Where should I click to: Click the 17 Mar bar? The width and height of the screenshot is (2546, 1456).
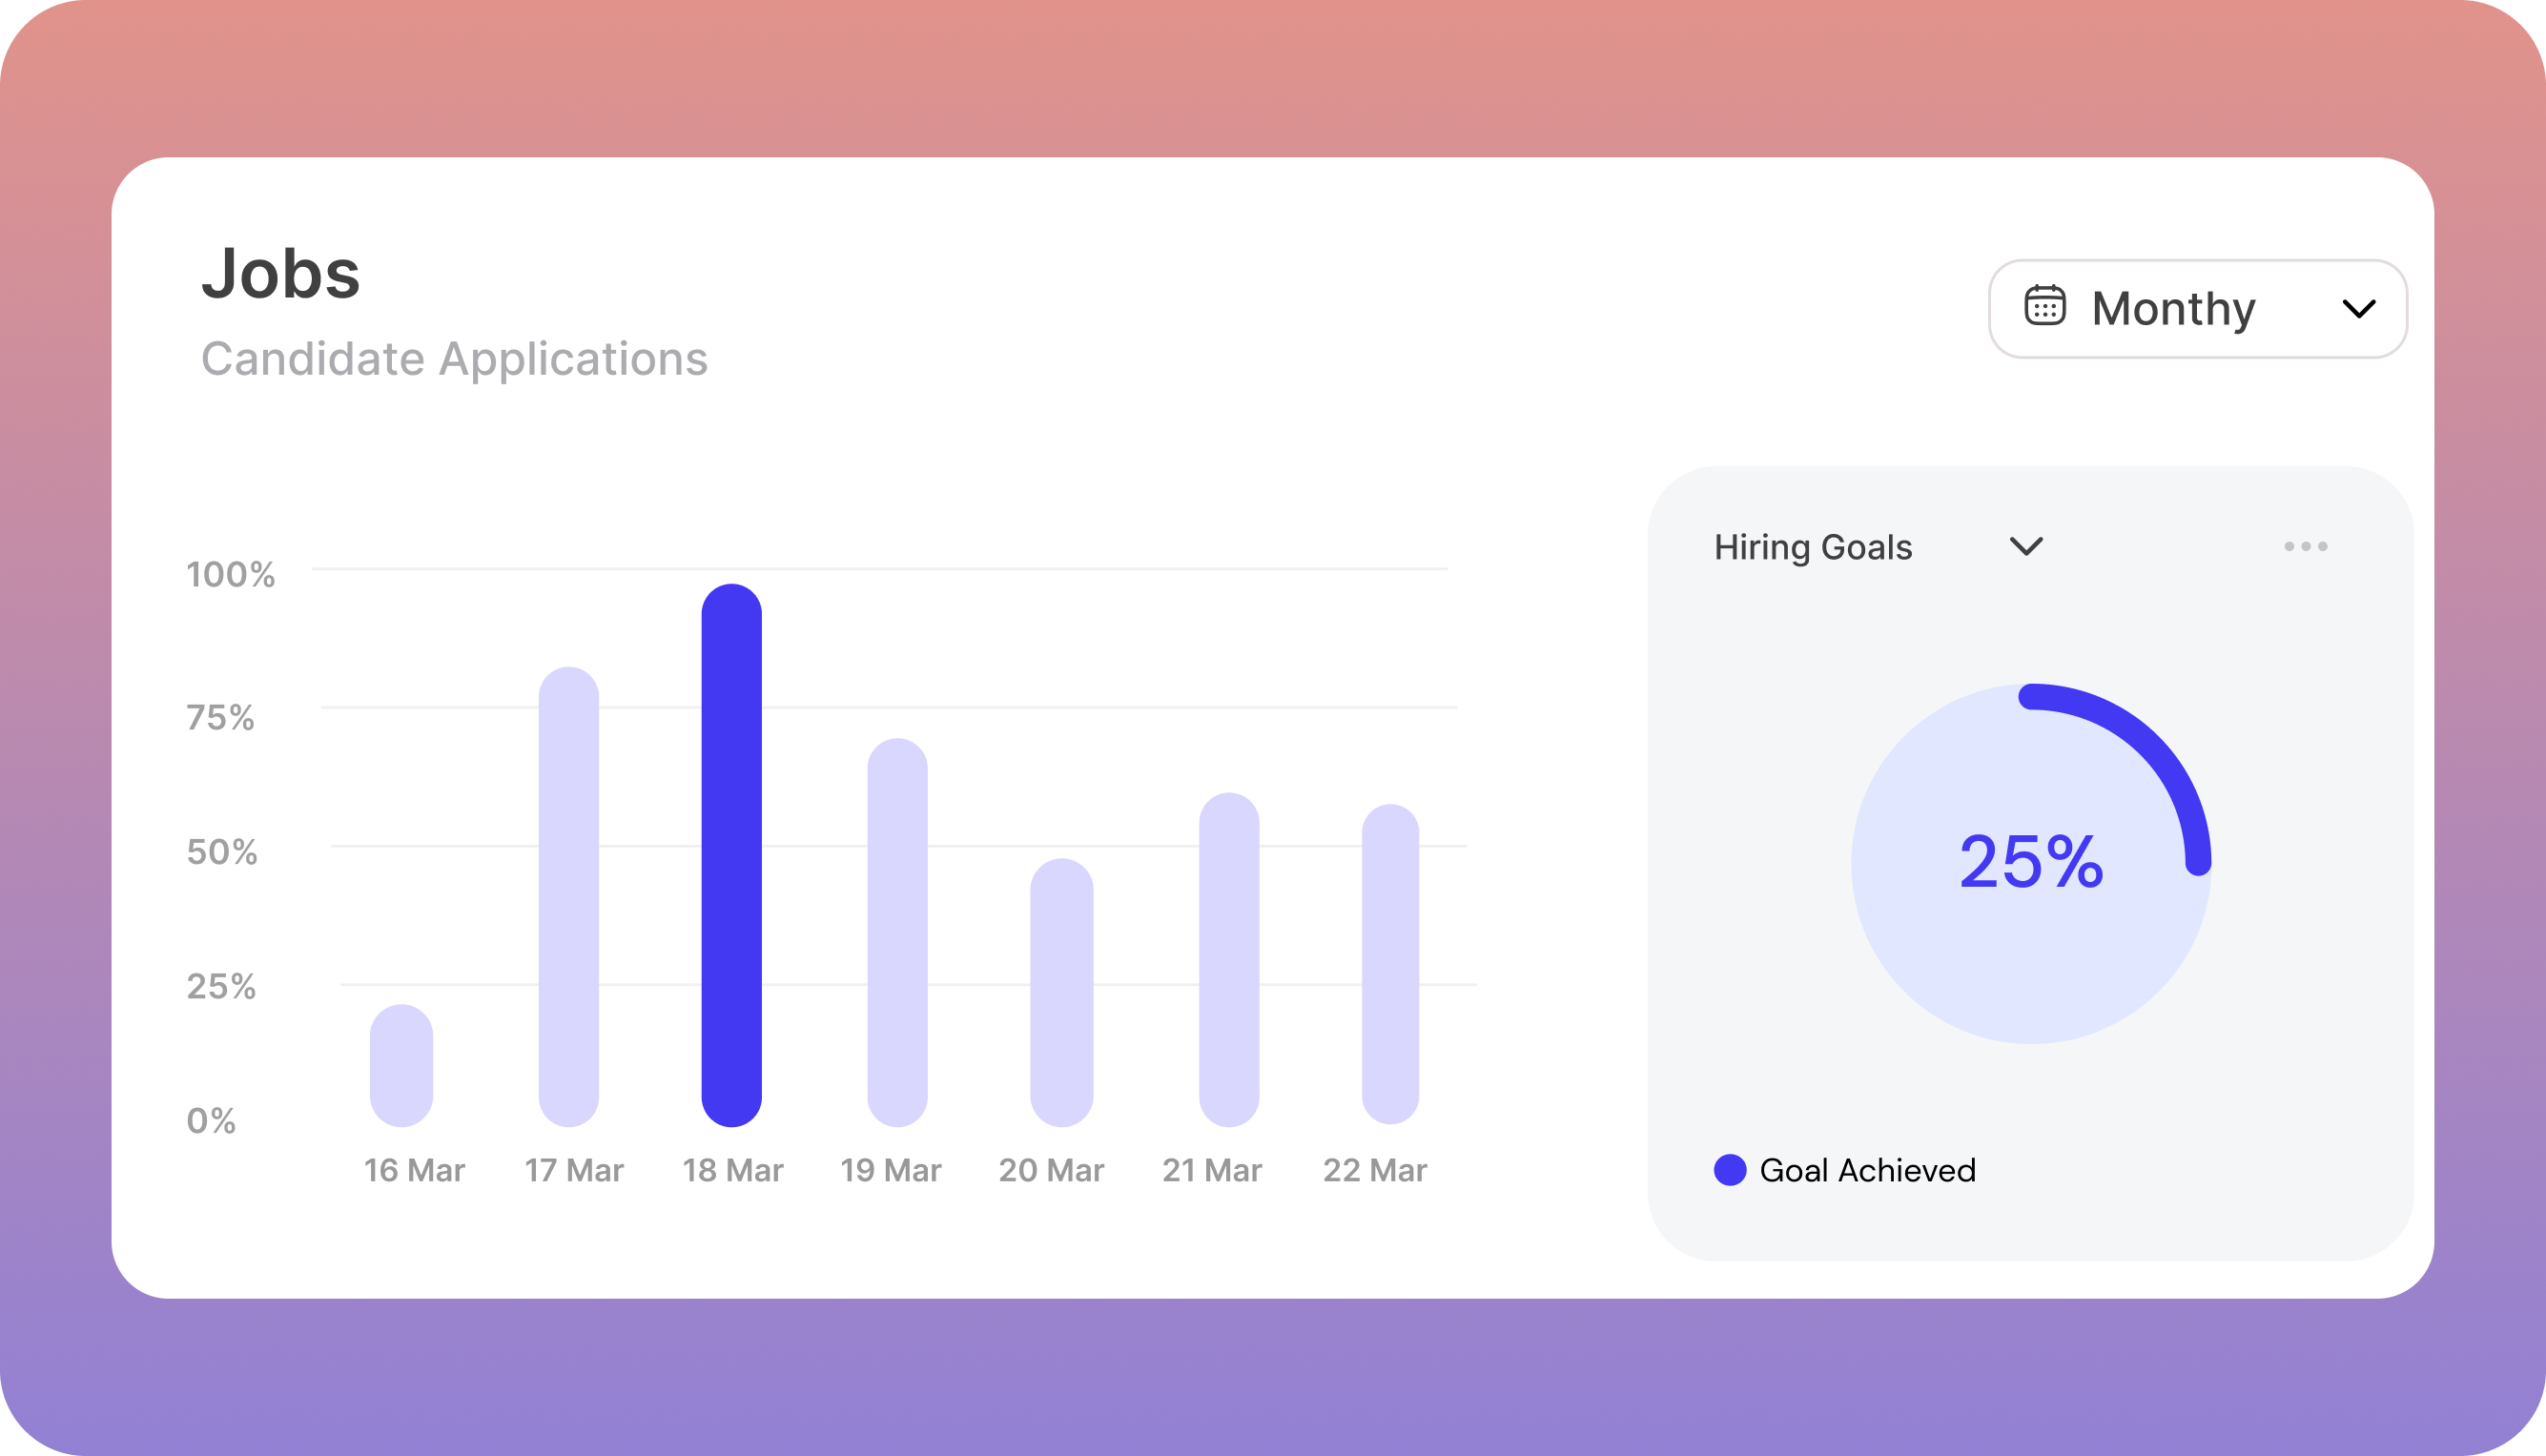[x=568, y=897]
